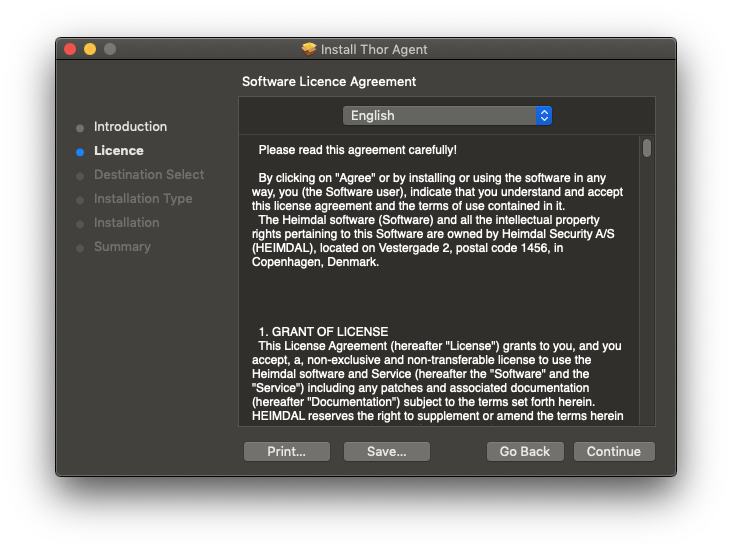Click the "Install Thor Agent" window title

click(374, 49)
